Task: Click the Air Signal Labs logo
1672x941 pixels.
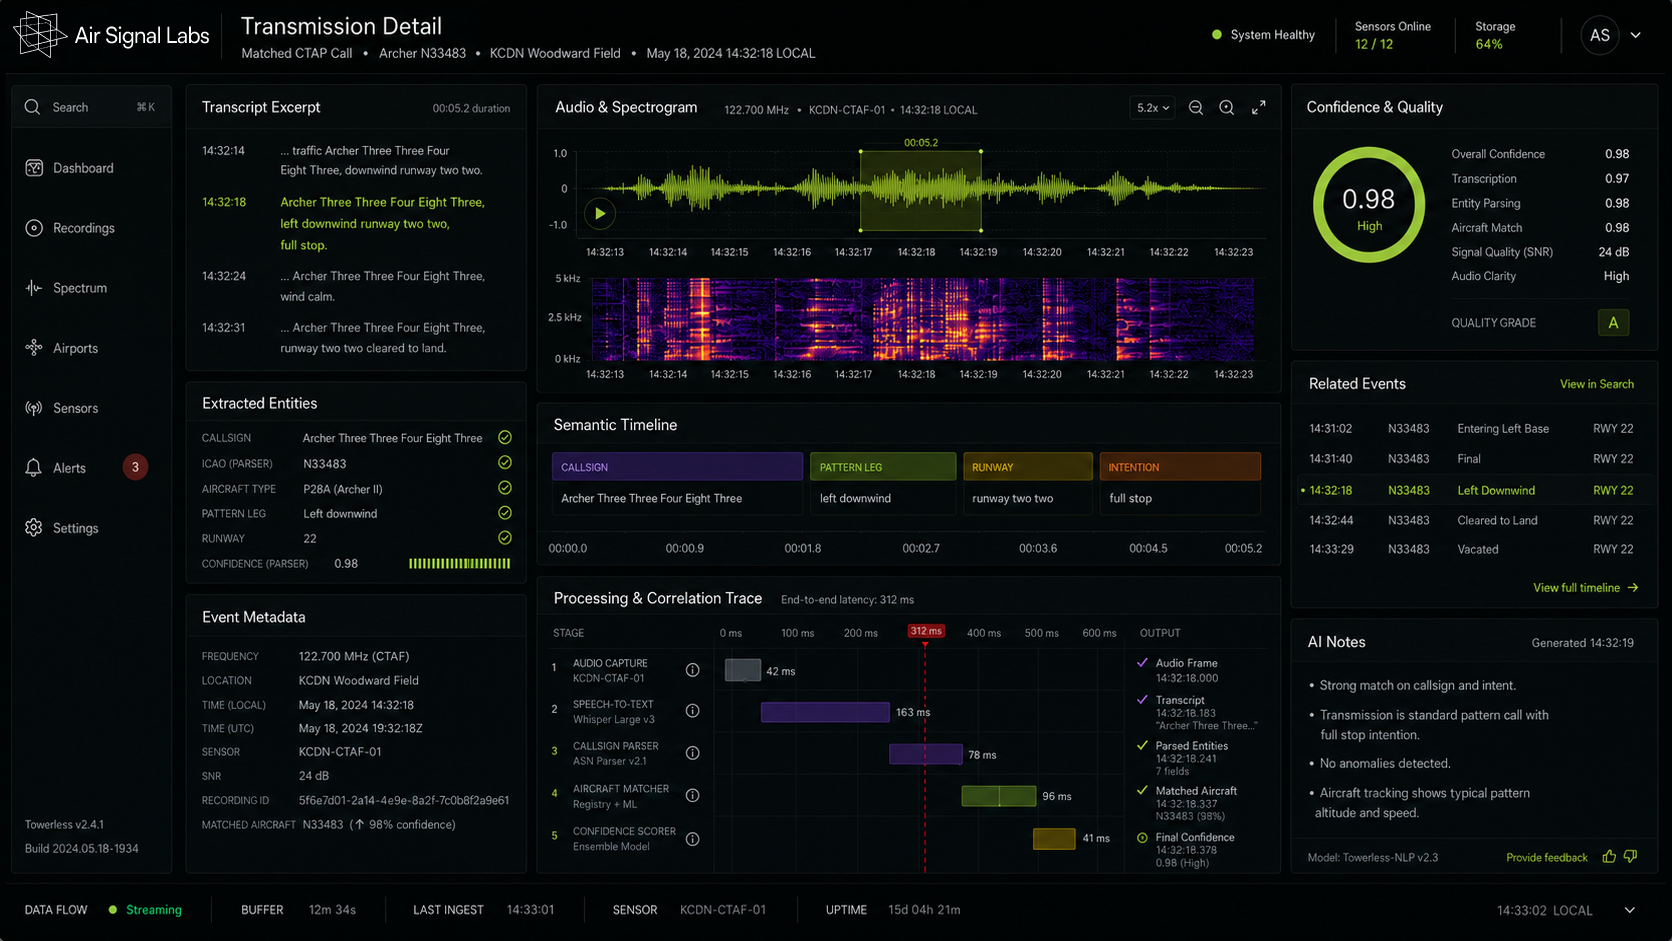Action: coord(111,35)
